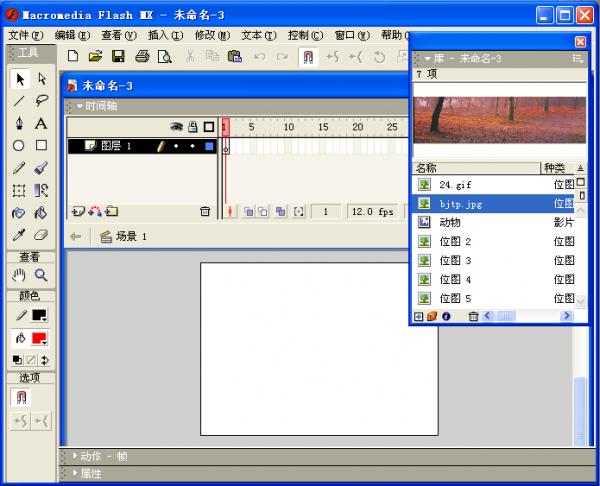Open the library panel options menu

[x=577, y=59]
